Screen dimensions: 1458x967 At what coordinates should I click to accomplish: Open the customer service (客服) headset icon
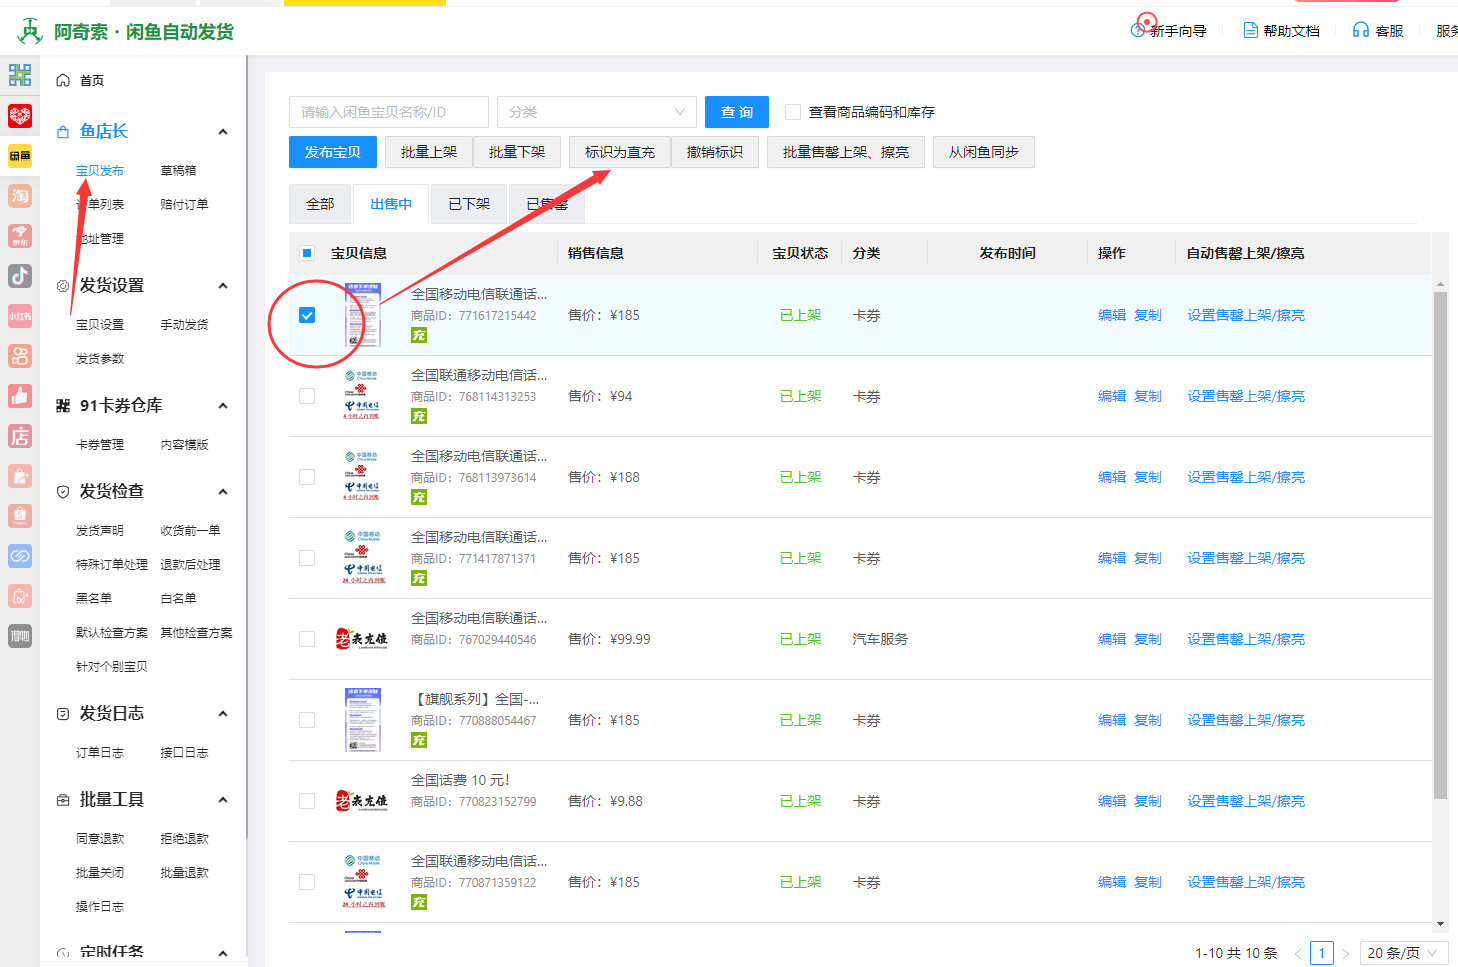[1360, 30]
